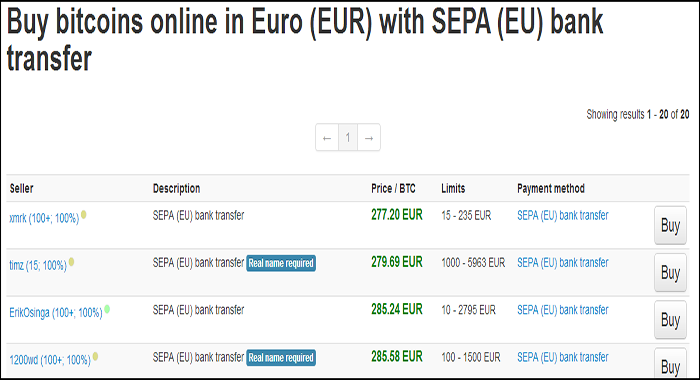
Task: Open SEPA (EU) bank transfer payment link for xmrk
Action: click(562, 216)
